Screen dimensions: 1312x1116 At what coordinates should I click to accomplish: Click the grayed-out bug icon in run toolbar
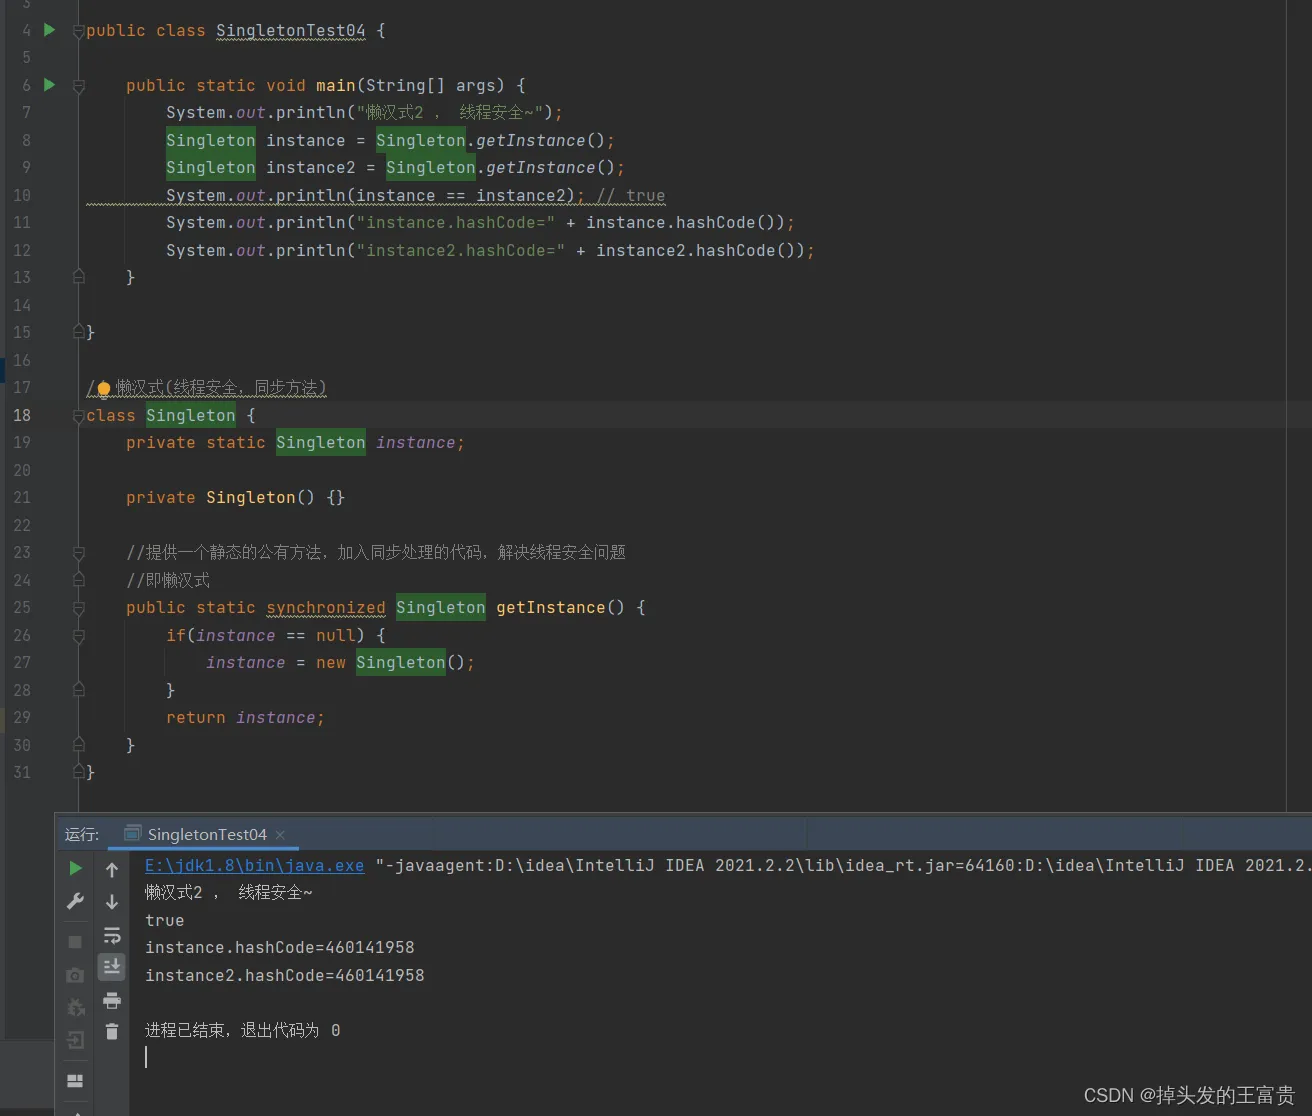pos(75,1007)
